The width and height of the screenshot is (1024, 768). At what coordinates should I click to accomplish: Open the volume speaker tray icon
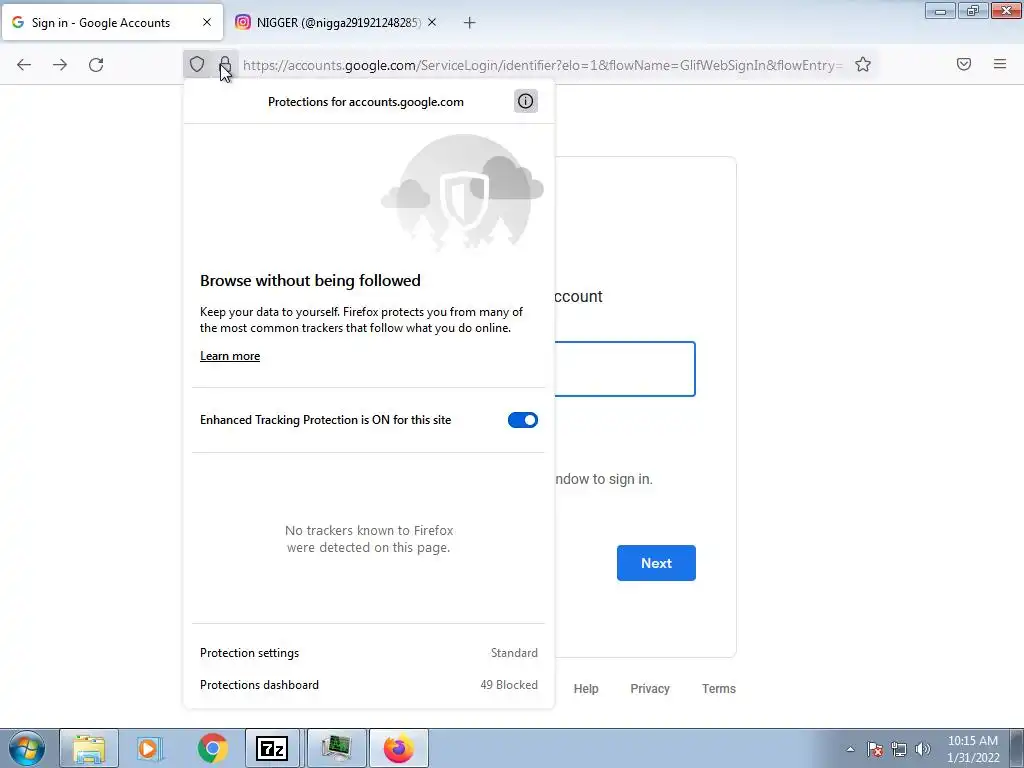pos(923,749)
